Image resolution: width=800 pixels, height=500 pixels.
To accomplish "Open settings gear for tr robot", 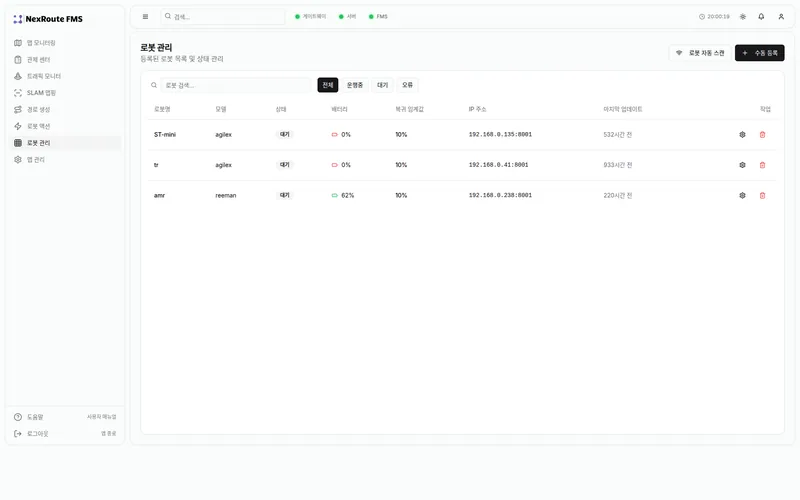I will coord(742,165).
